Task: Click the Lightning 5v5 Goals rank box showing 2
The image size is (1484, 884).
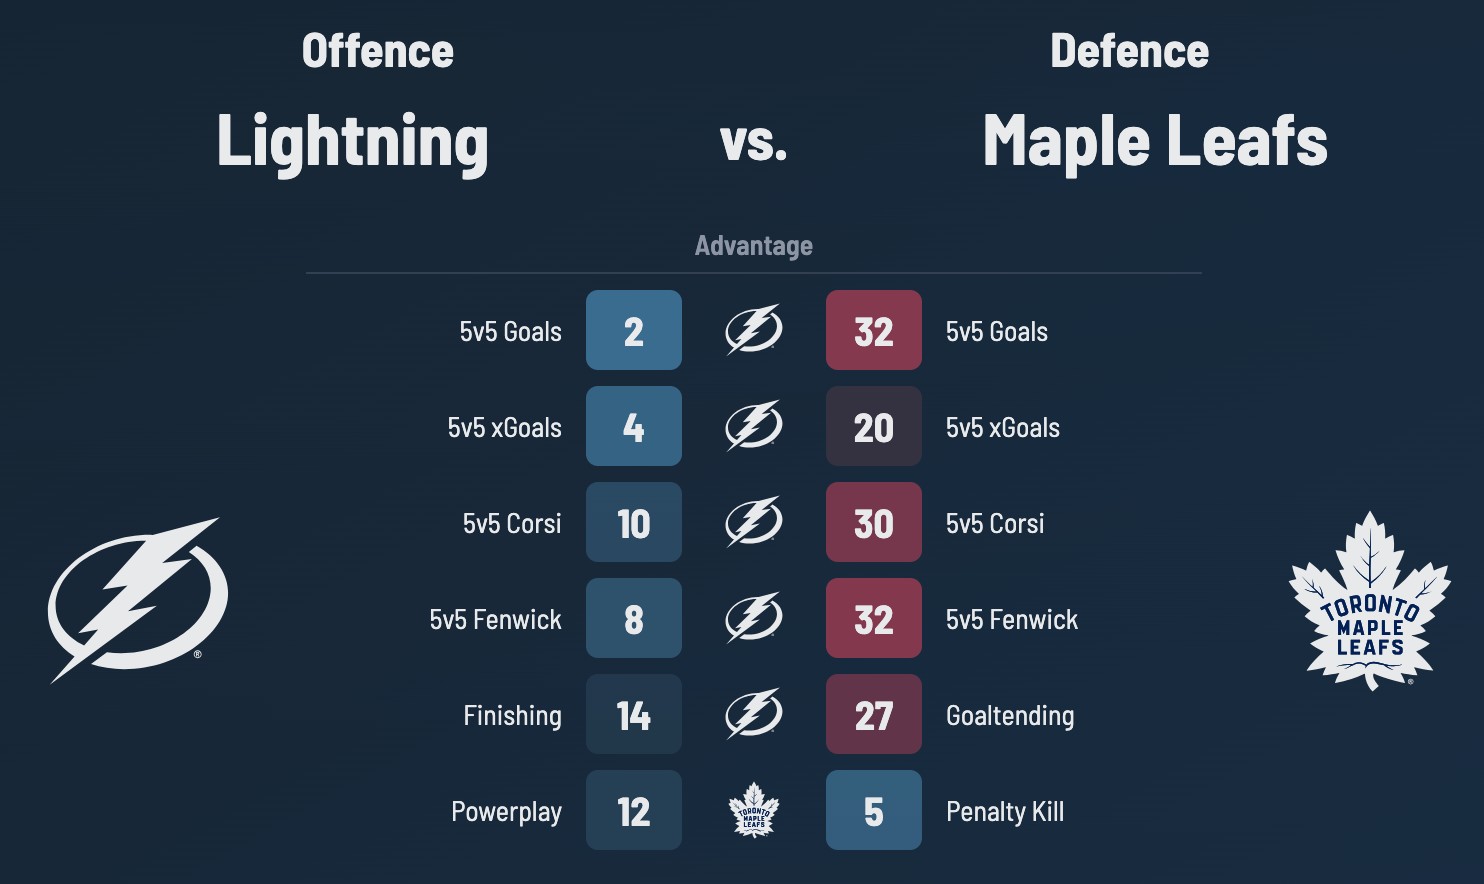Action: 634,330
